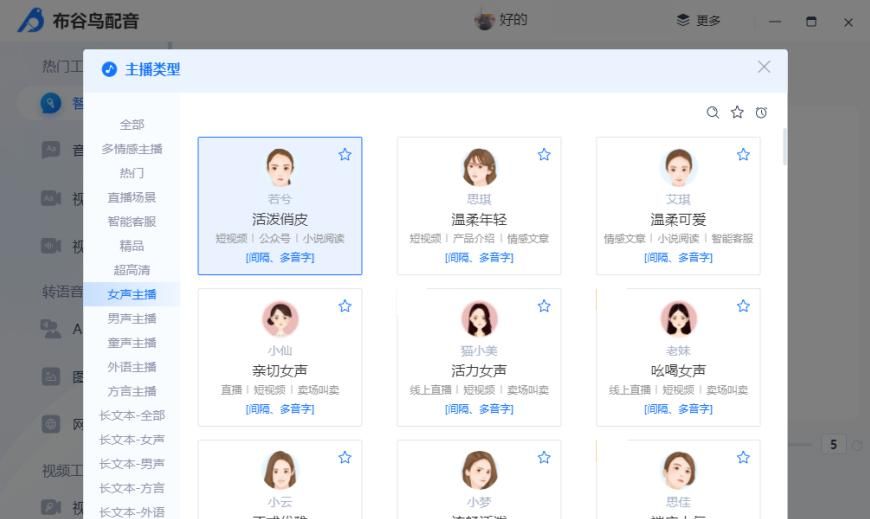Select the 小梦 avatar

point(479,470)
